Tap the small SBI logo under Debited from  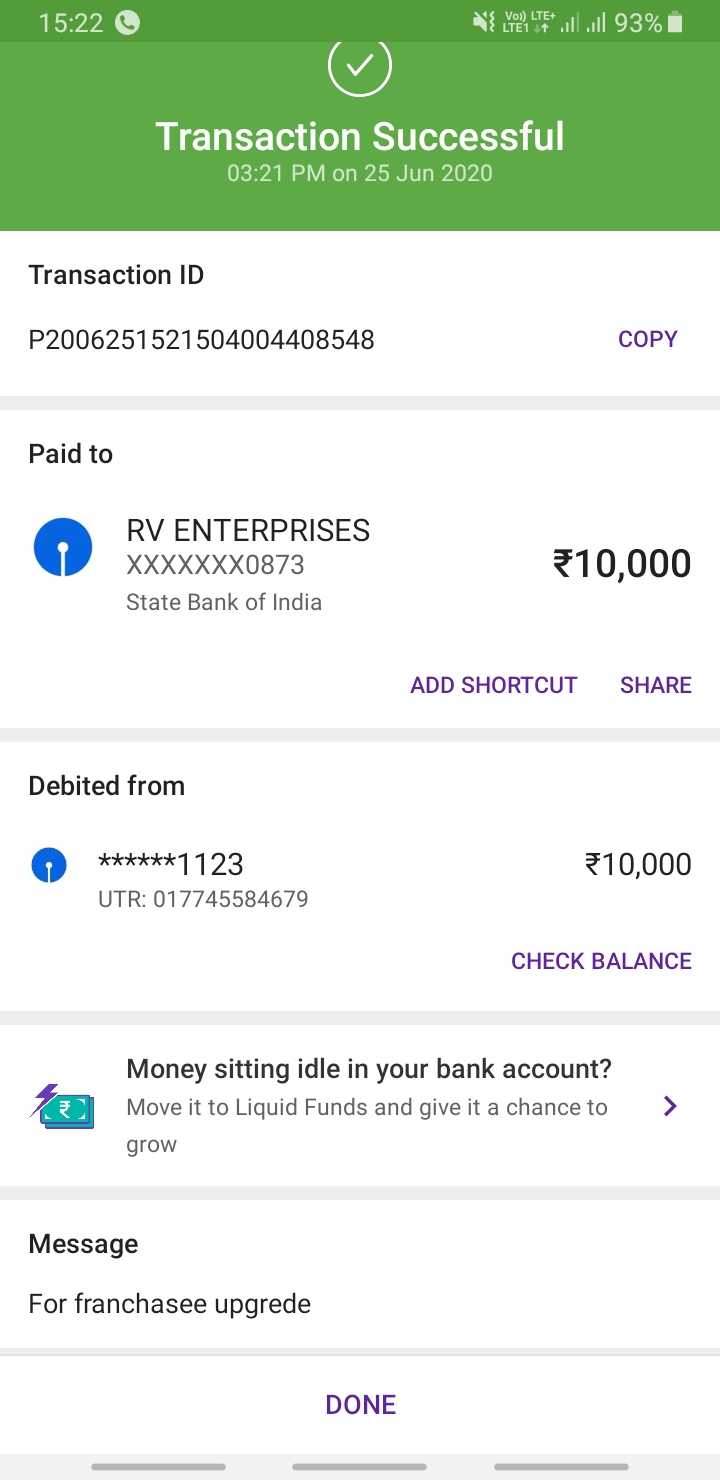[49, 865]
